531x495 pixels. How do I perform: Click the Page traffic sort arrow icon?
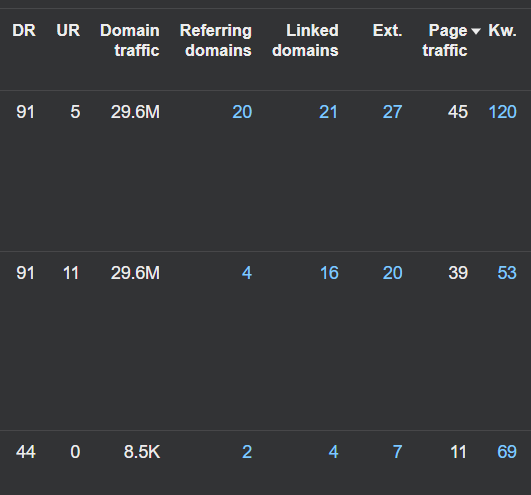pos(476,31)
